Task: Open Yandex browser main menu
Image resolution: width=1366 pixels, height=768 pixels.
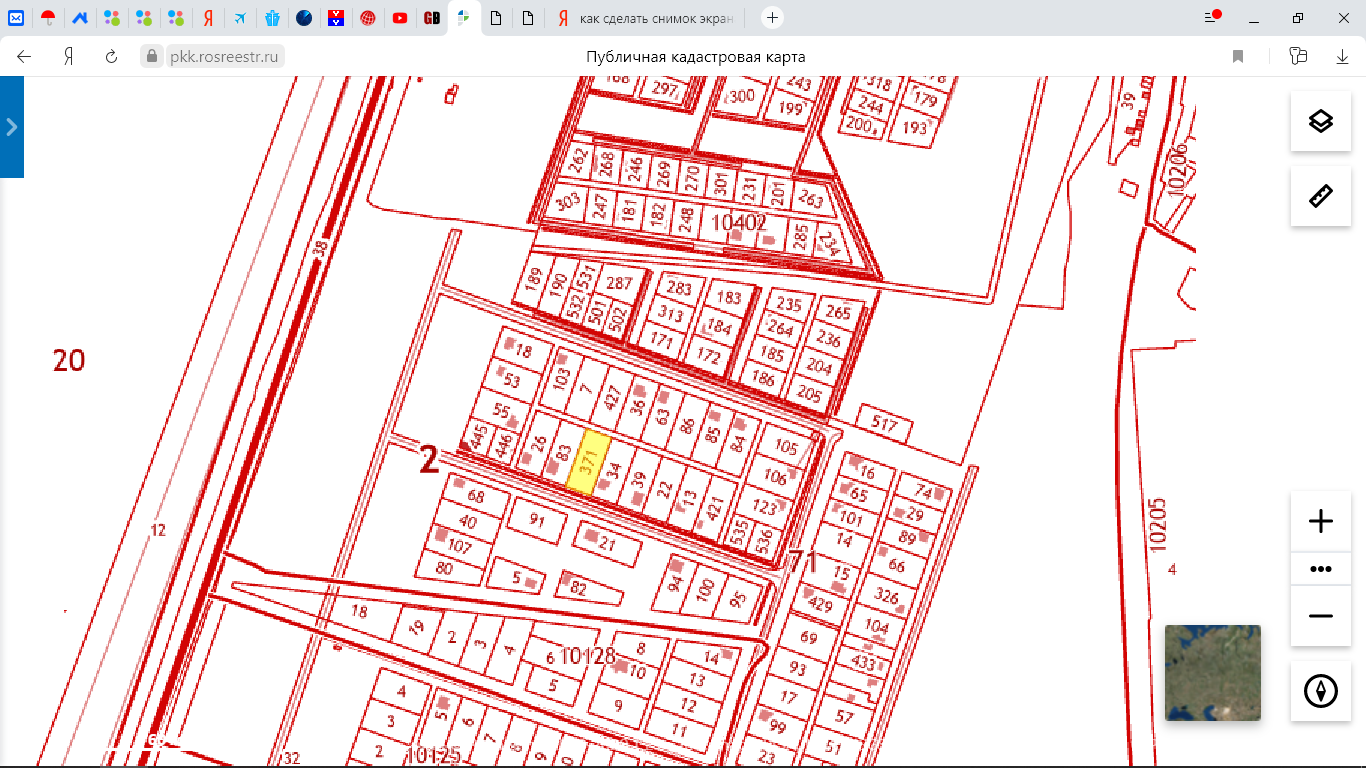Action: click(1212, 17)
